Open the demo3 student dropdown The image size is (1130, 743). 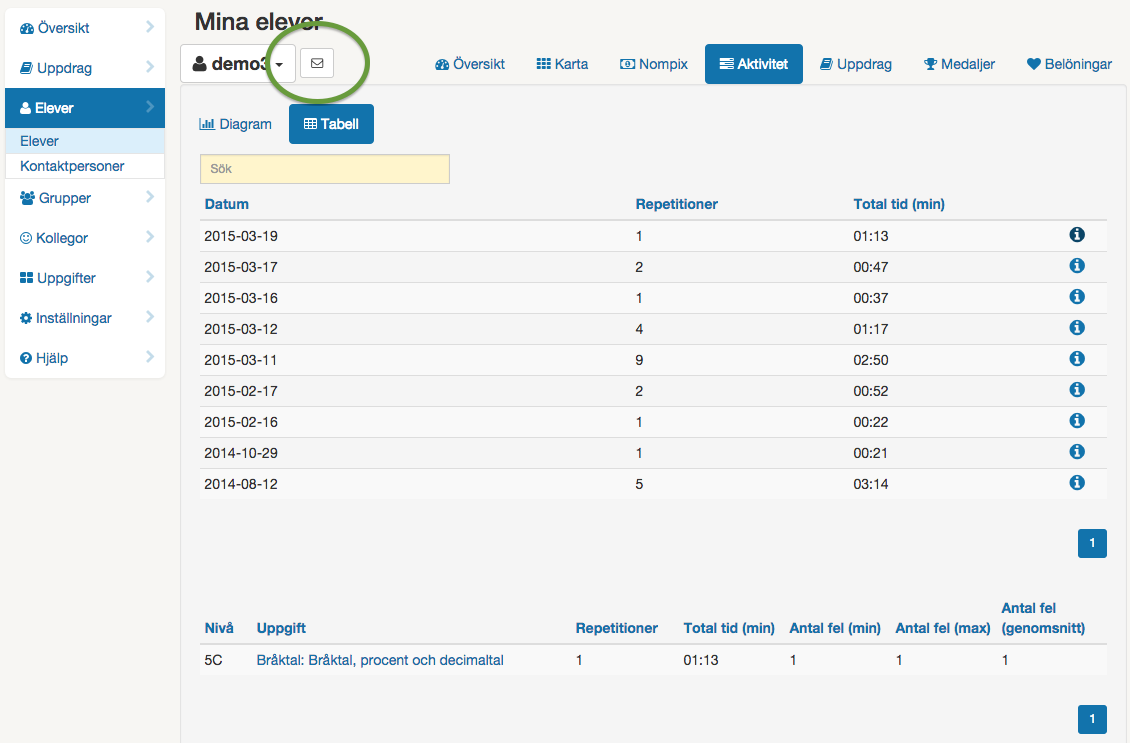(x=238, y=64)
